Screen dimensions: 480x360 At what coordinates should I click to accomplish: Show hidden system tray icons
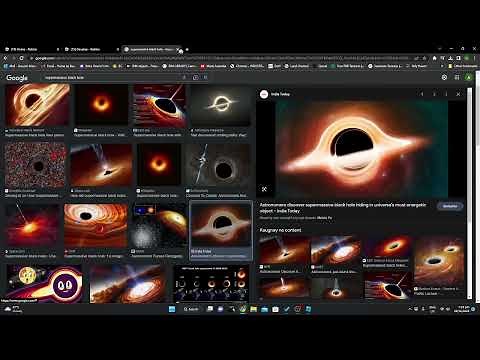coord(410,309)
